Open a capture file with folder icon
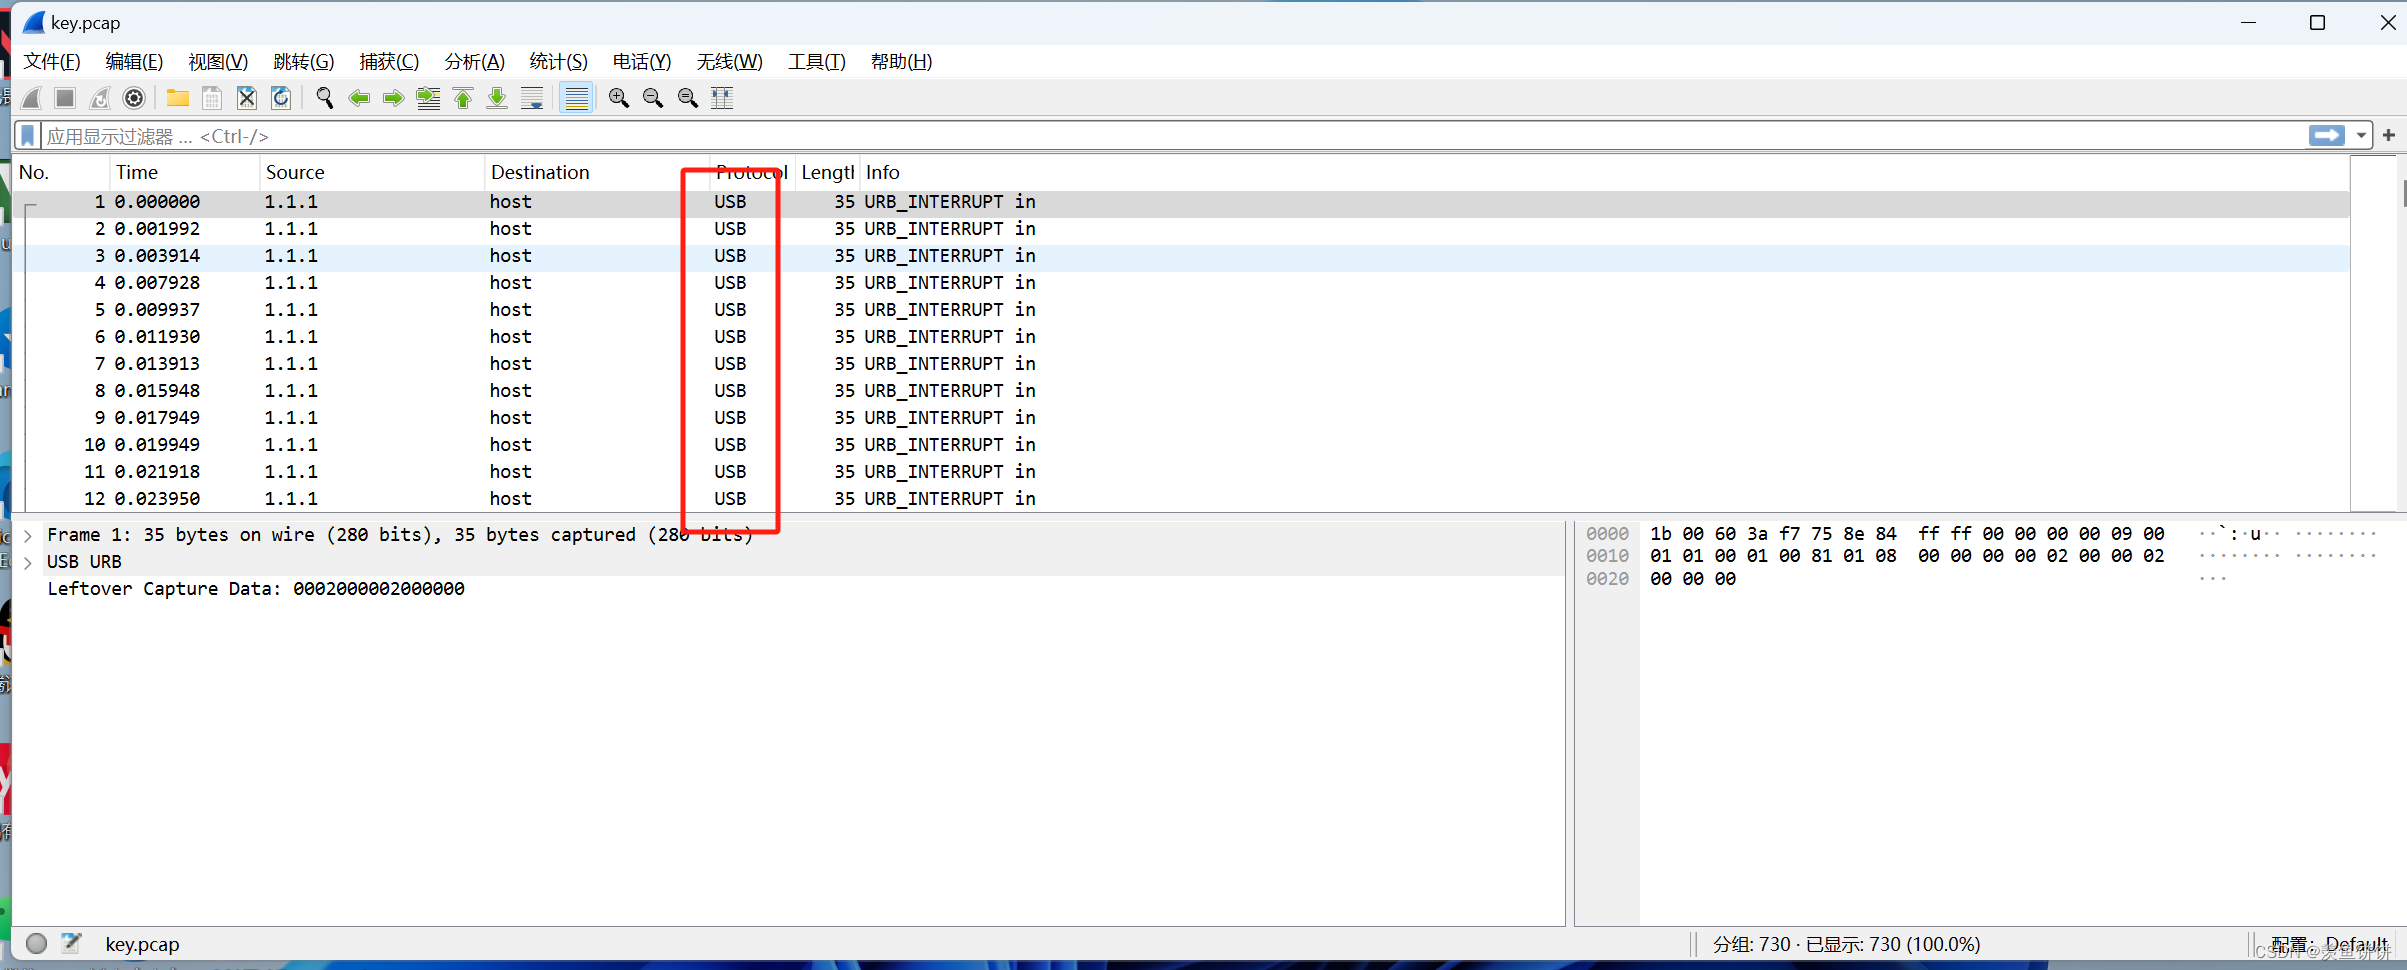This screenshot has width=2407, height=970. click(177, 97)
